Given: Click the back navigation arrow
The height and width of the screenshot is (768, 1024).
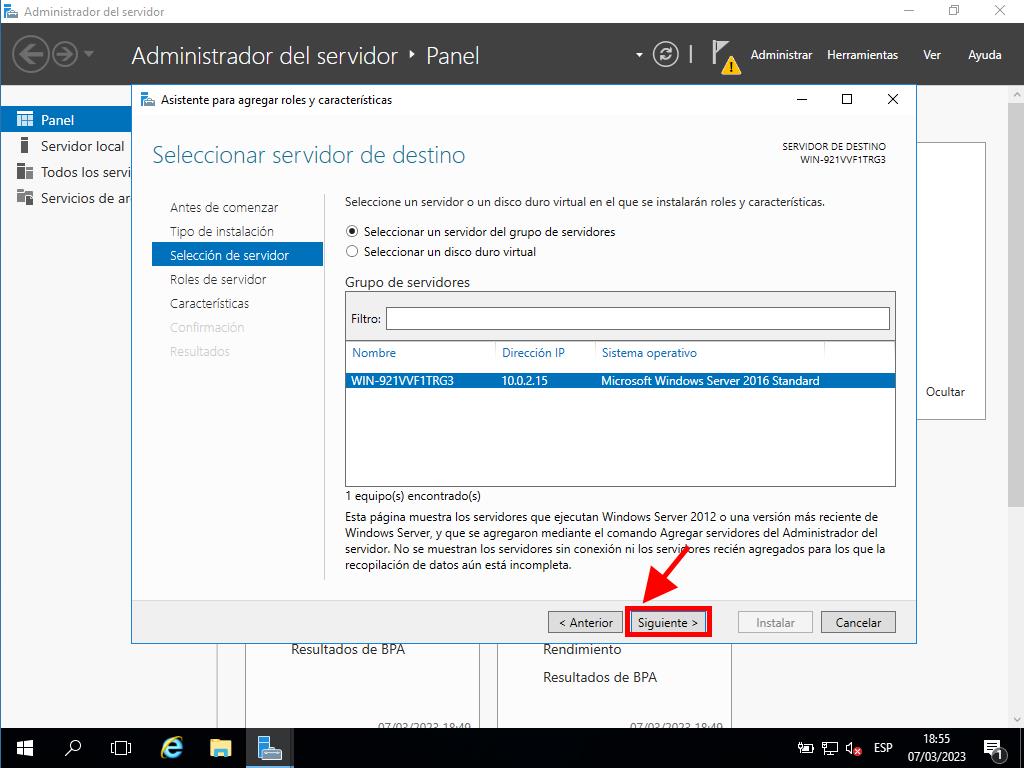Looking at the screenshot, I should point(31,55).
